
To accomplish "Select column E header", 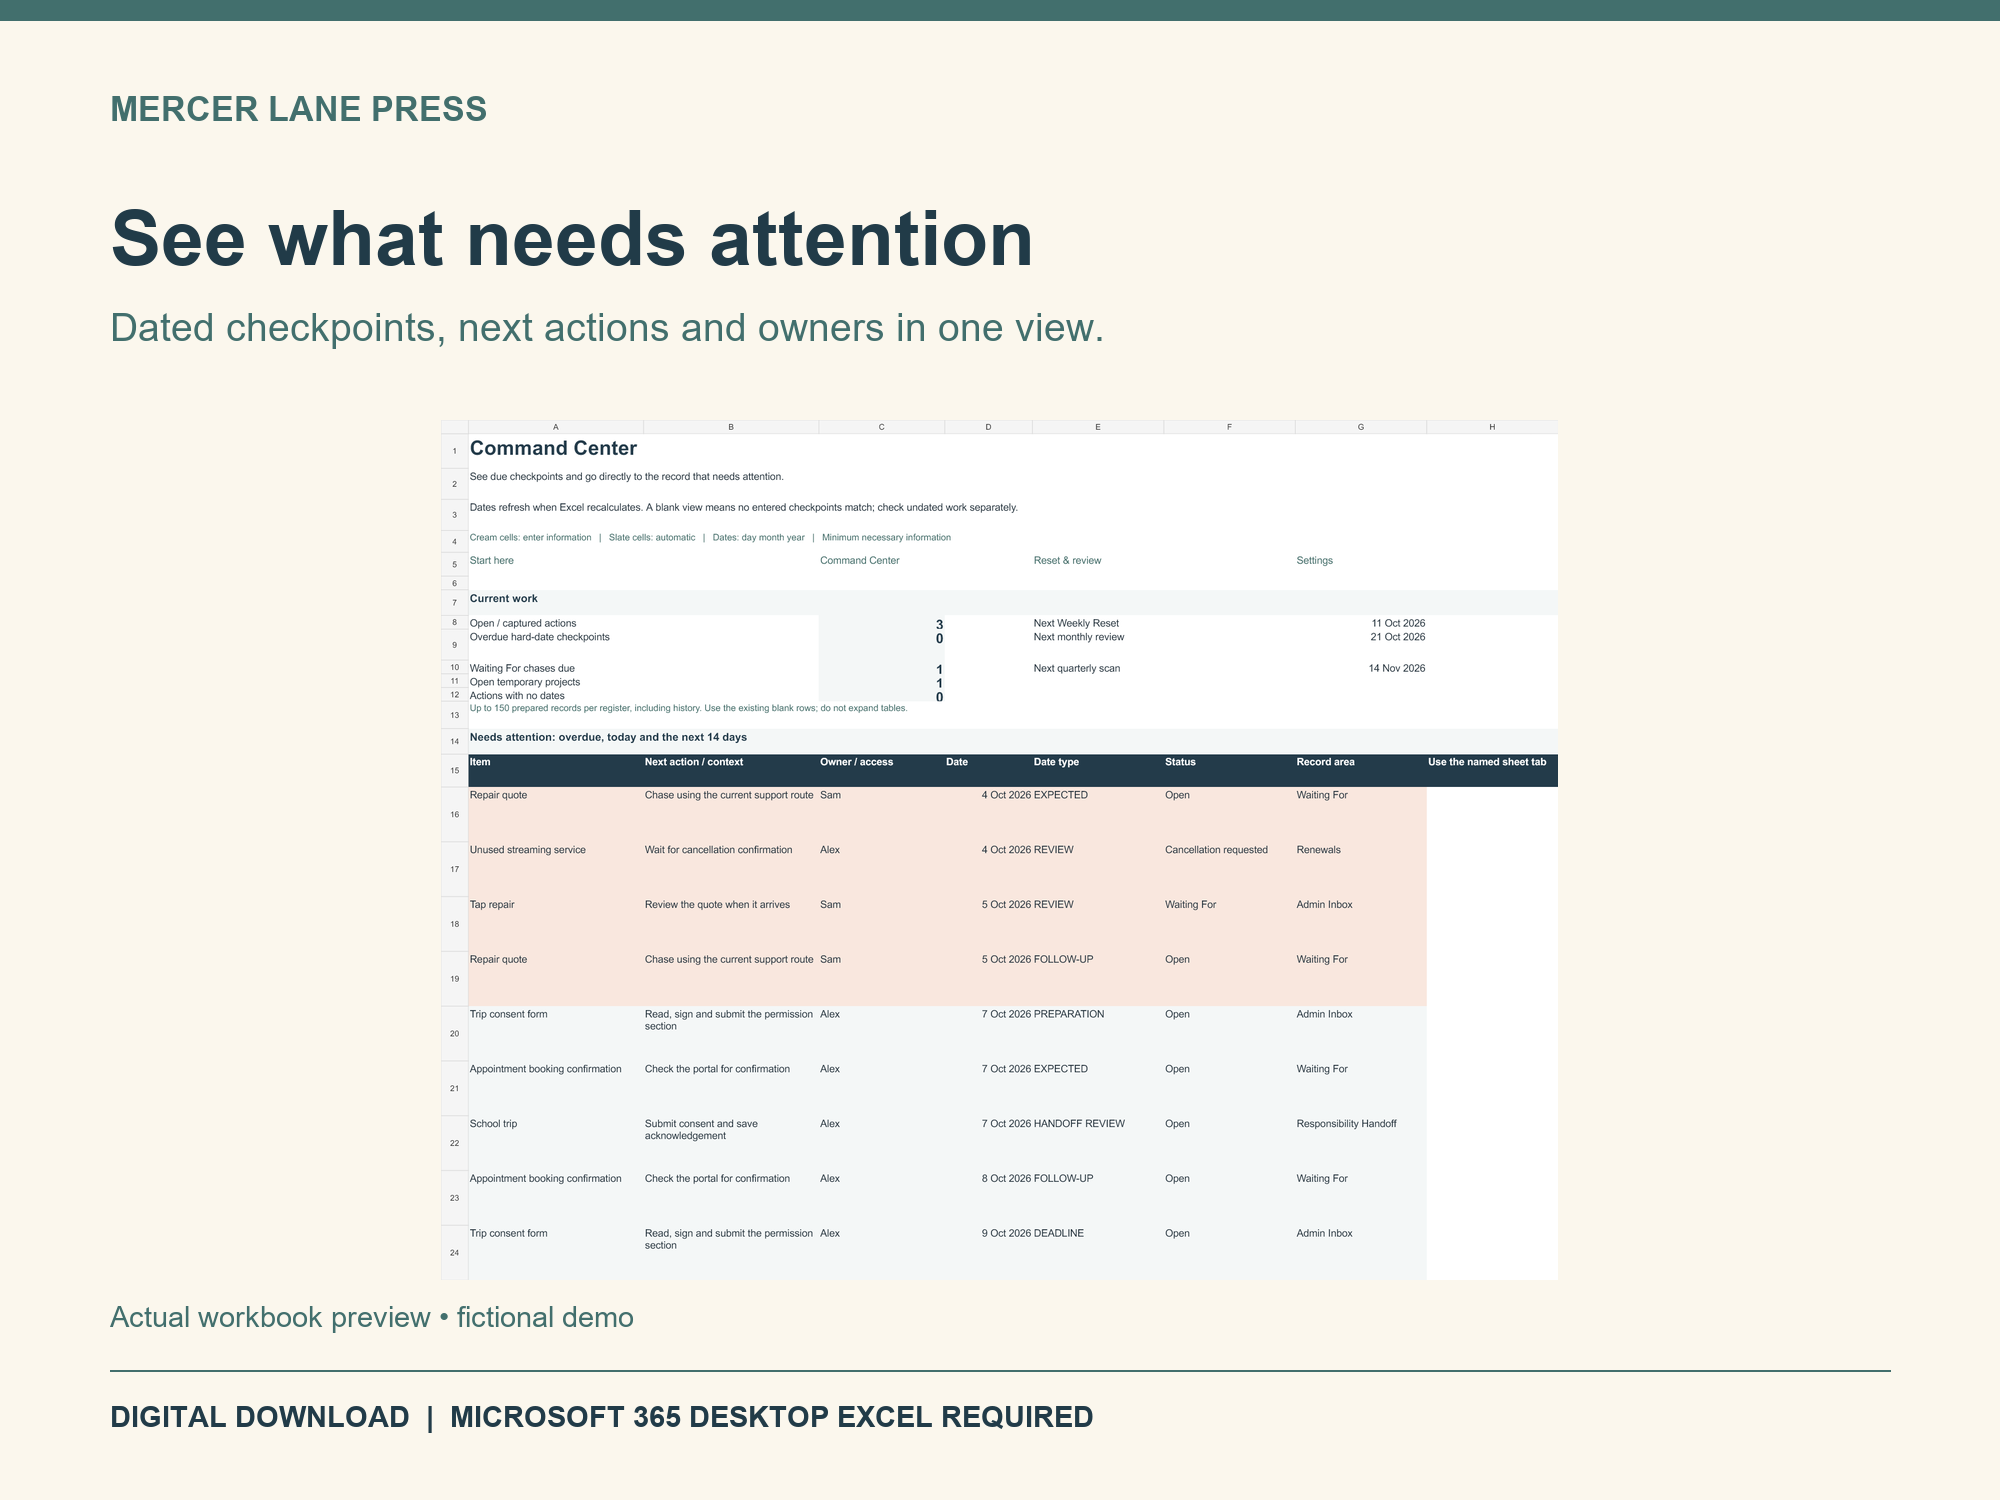I will pos(1098,427).
